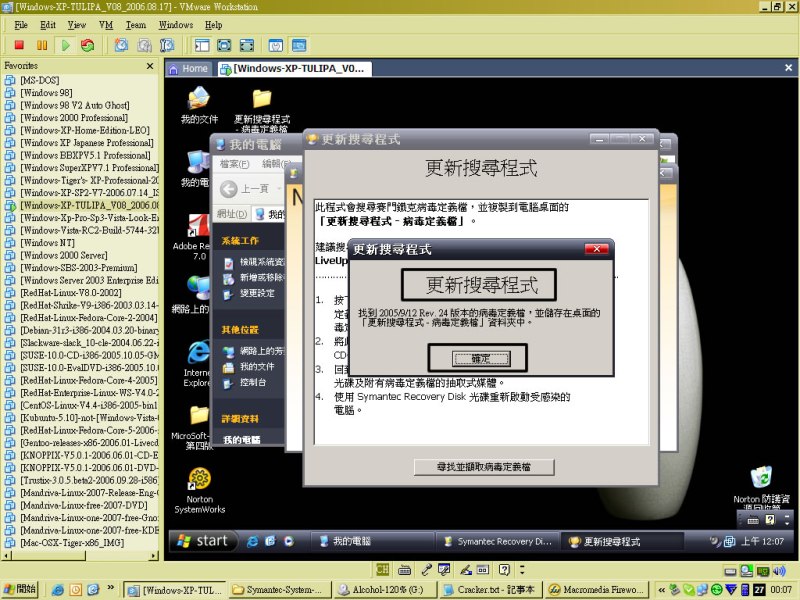
Task: Click the yellow Suspend toolbar icon
Action: tap(42, 45)
